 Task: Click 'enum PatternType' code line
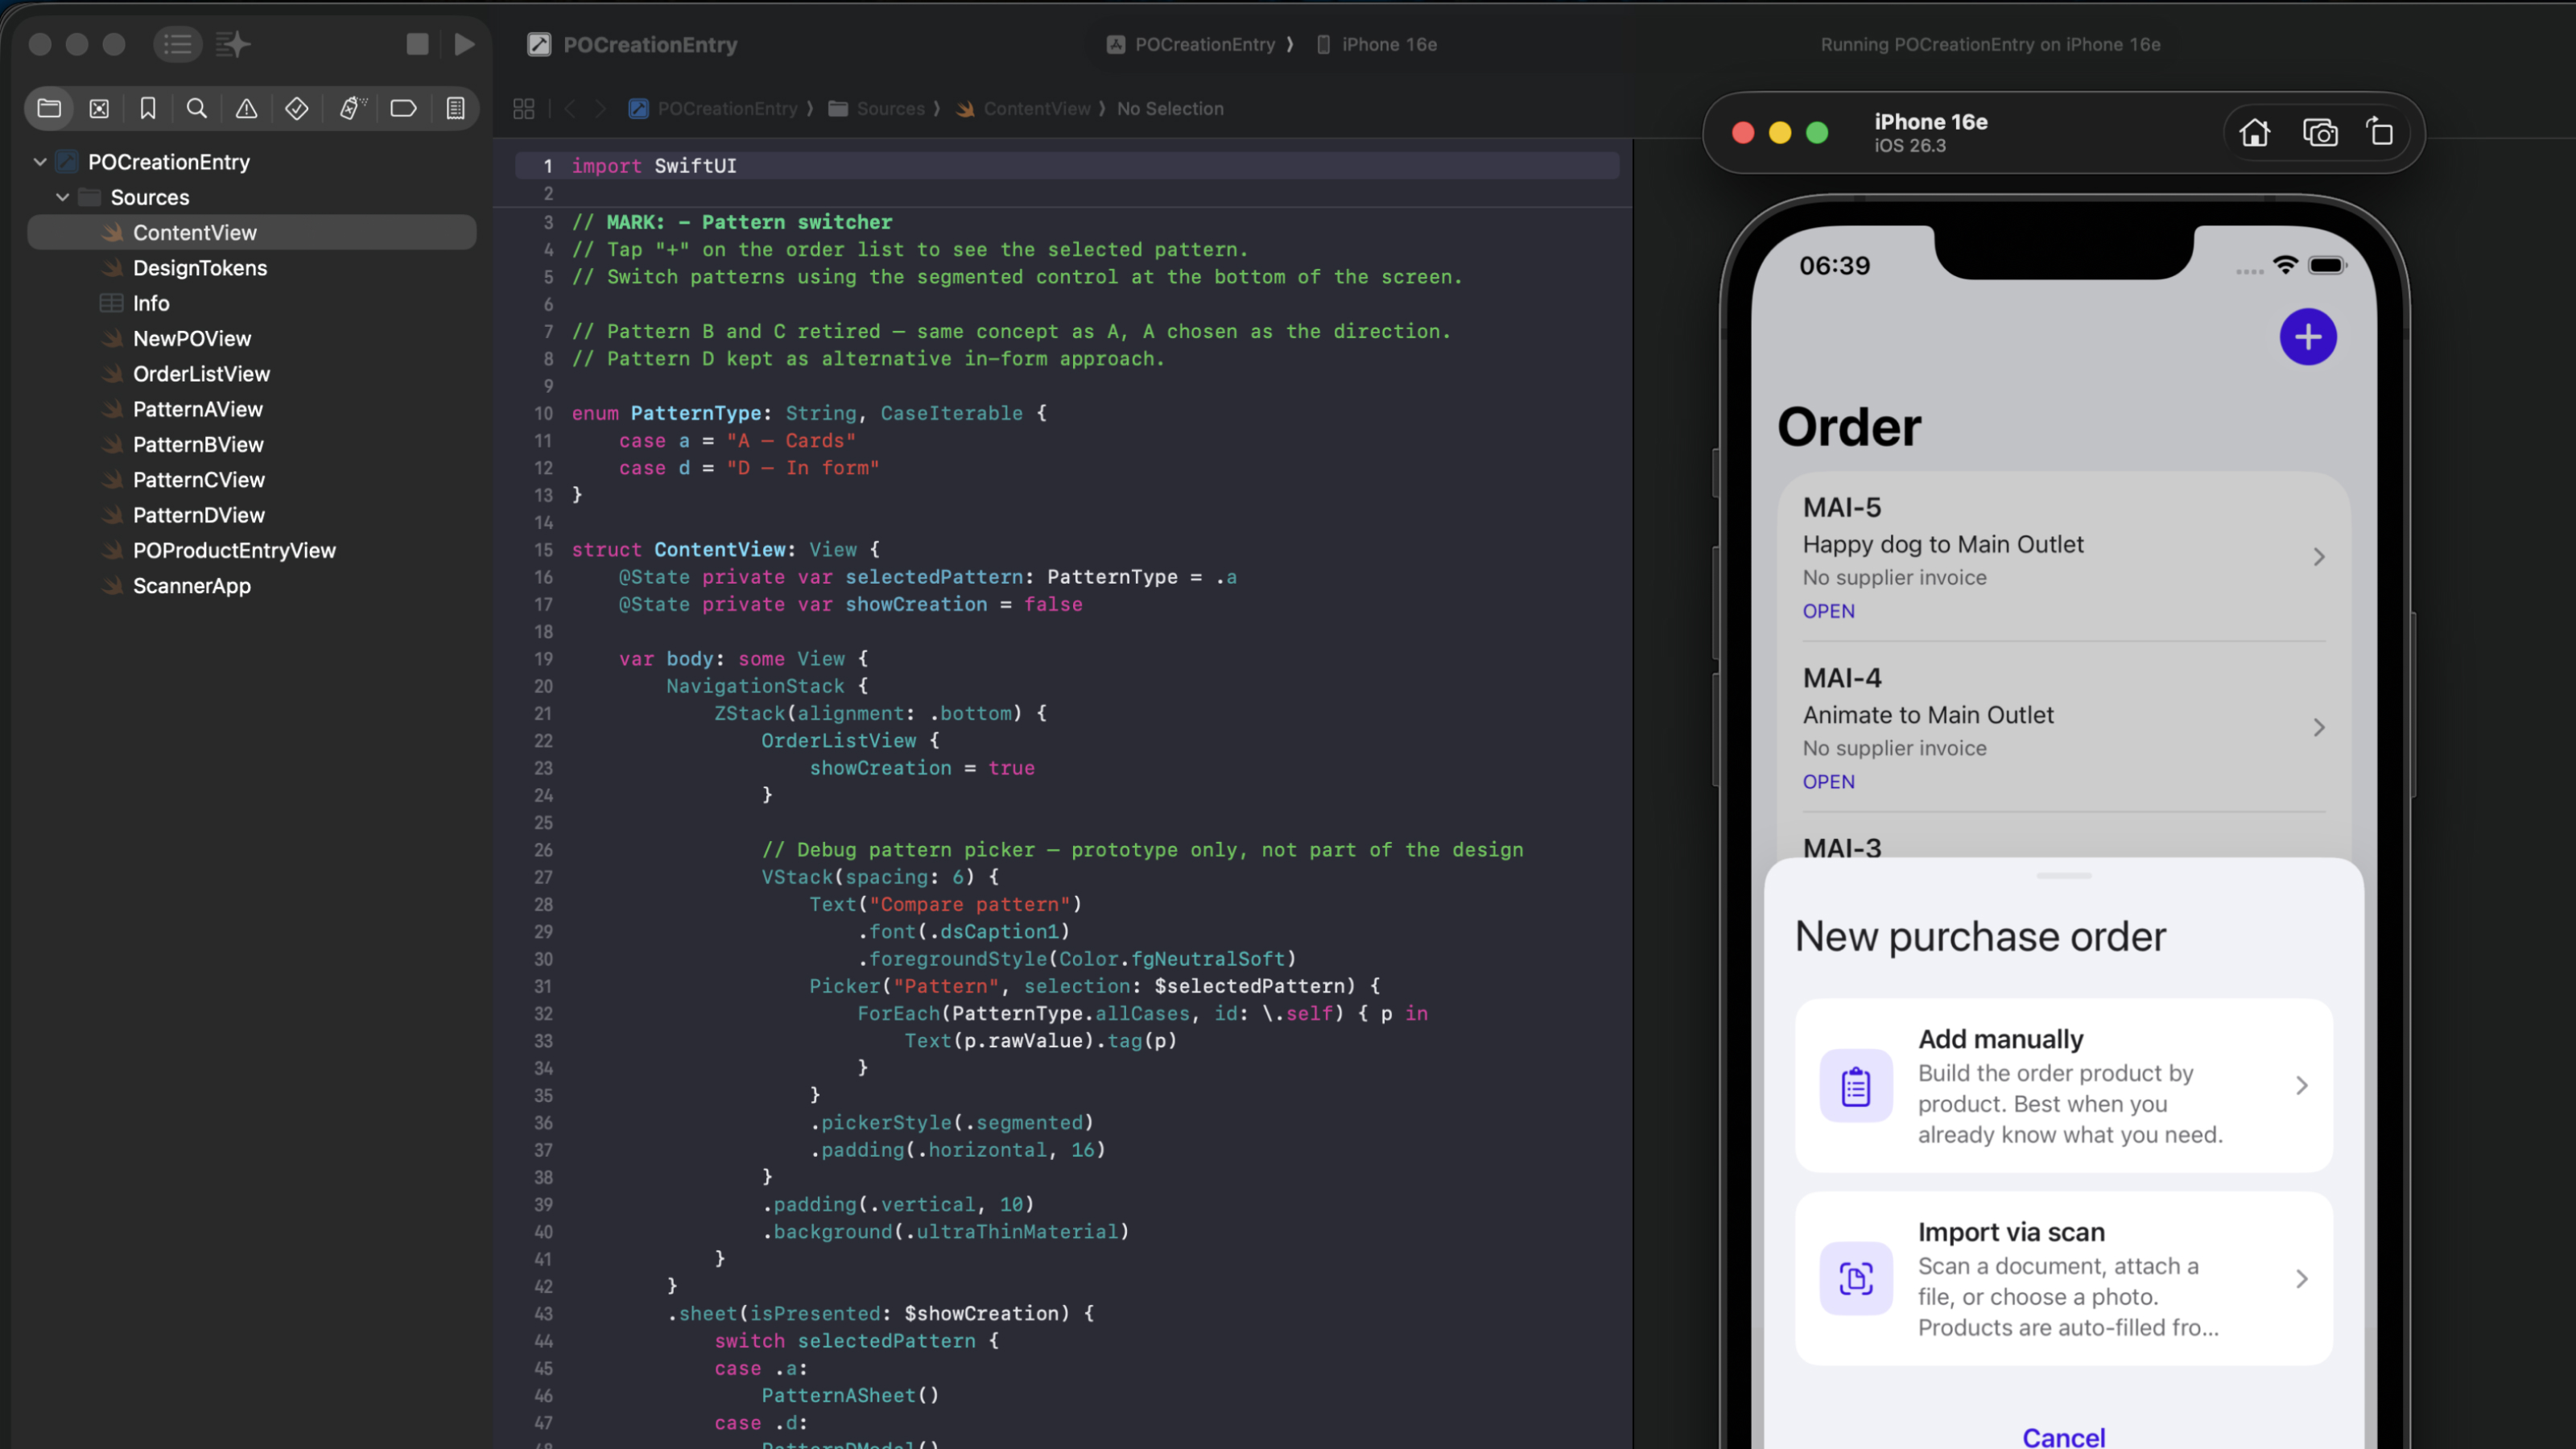[809, 413]
